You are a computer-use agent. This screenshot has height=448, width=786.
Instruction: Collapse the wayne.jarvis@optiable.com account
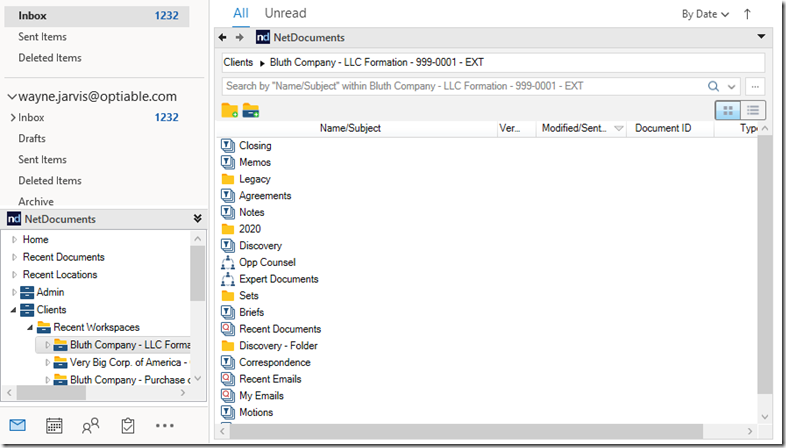[x=12, y=97]
